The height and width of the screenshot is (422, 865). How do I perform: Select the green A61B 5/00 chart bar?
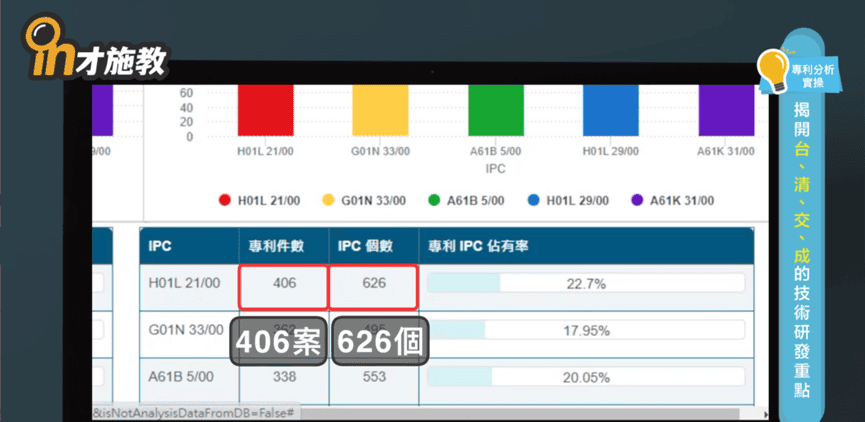496,110
